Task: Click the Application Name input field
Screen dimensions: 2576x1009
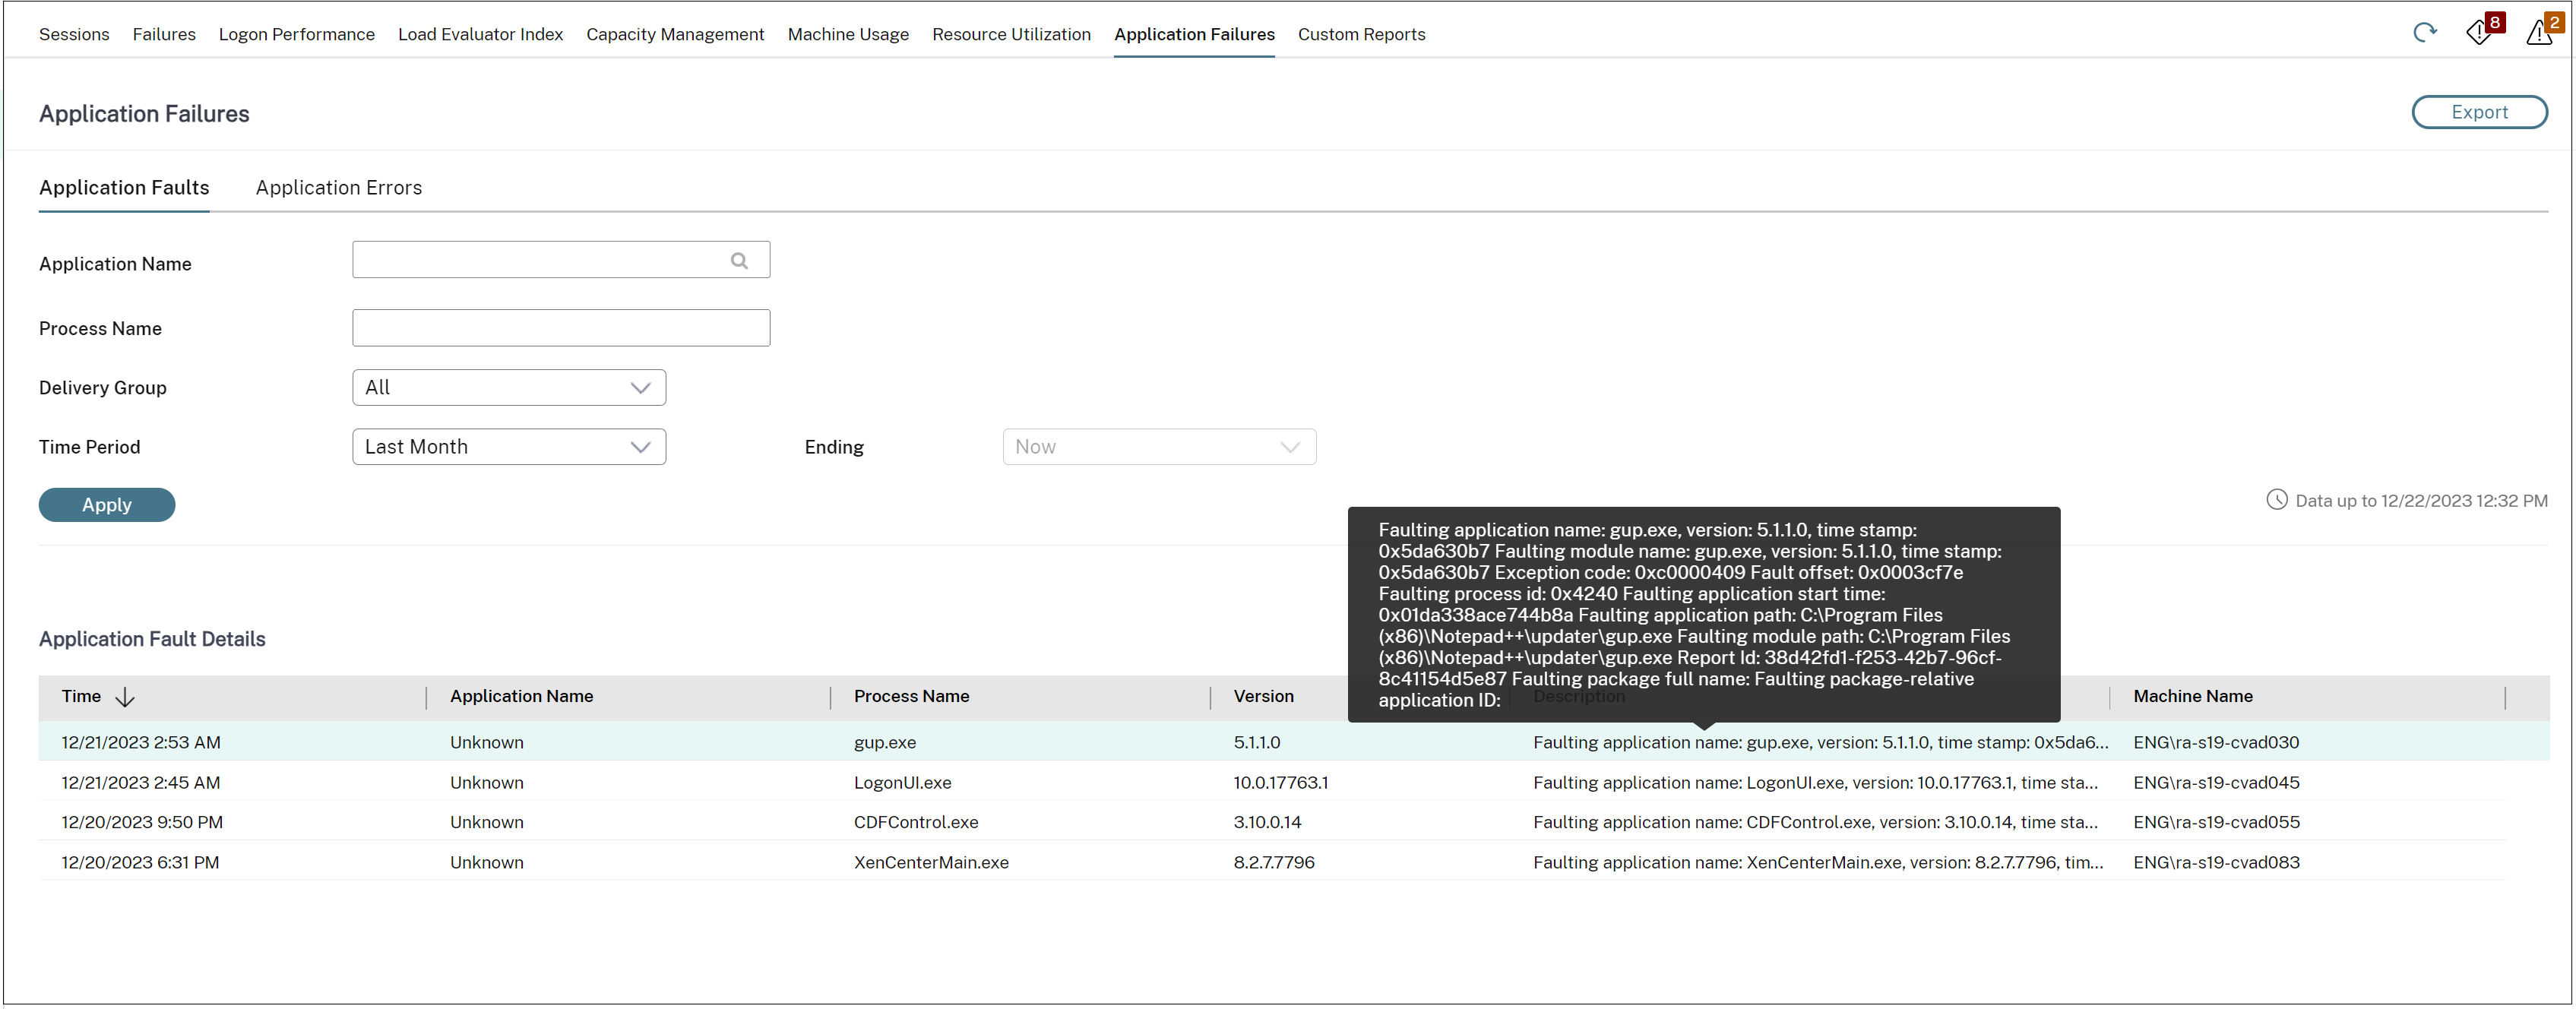Action: tap(560, 260)
